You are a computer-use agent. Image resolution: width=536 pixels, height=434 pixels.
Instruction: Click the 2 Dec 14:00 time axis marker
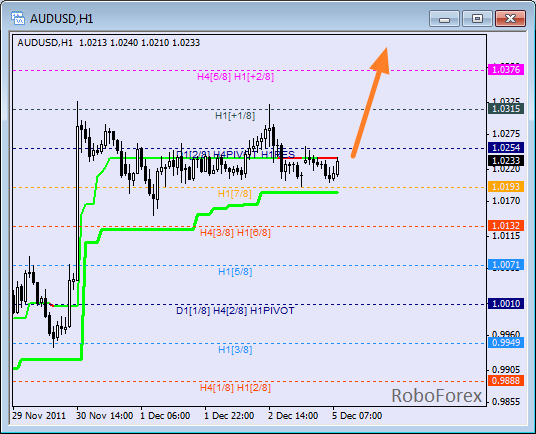293,416
